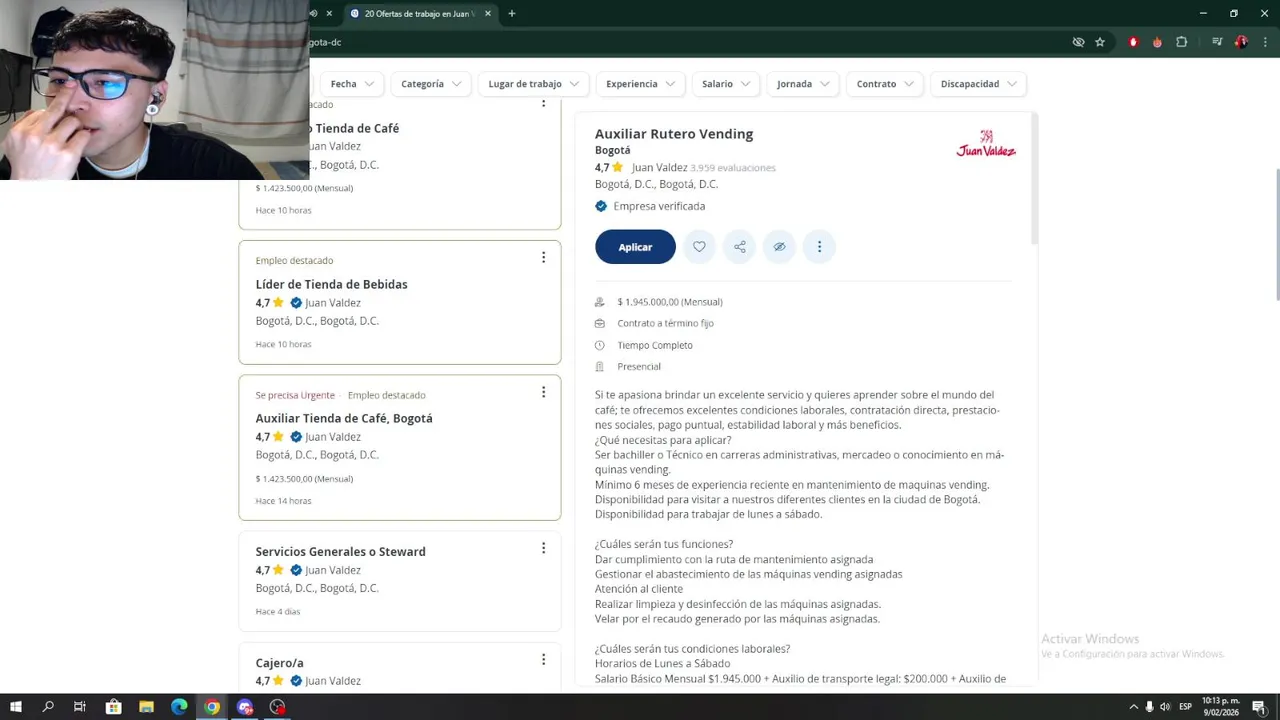The image size is (1280, 720).
Task: Open the media control icon in Chrome toolbar
Action: [1217, 42]
